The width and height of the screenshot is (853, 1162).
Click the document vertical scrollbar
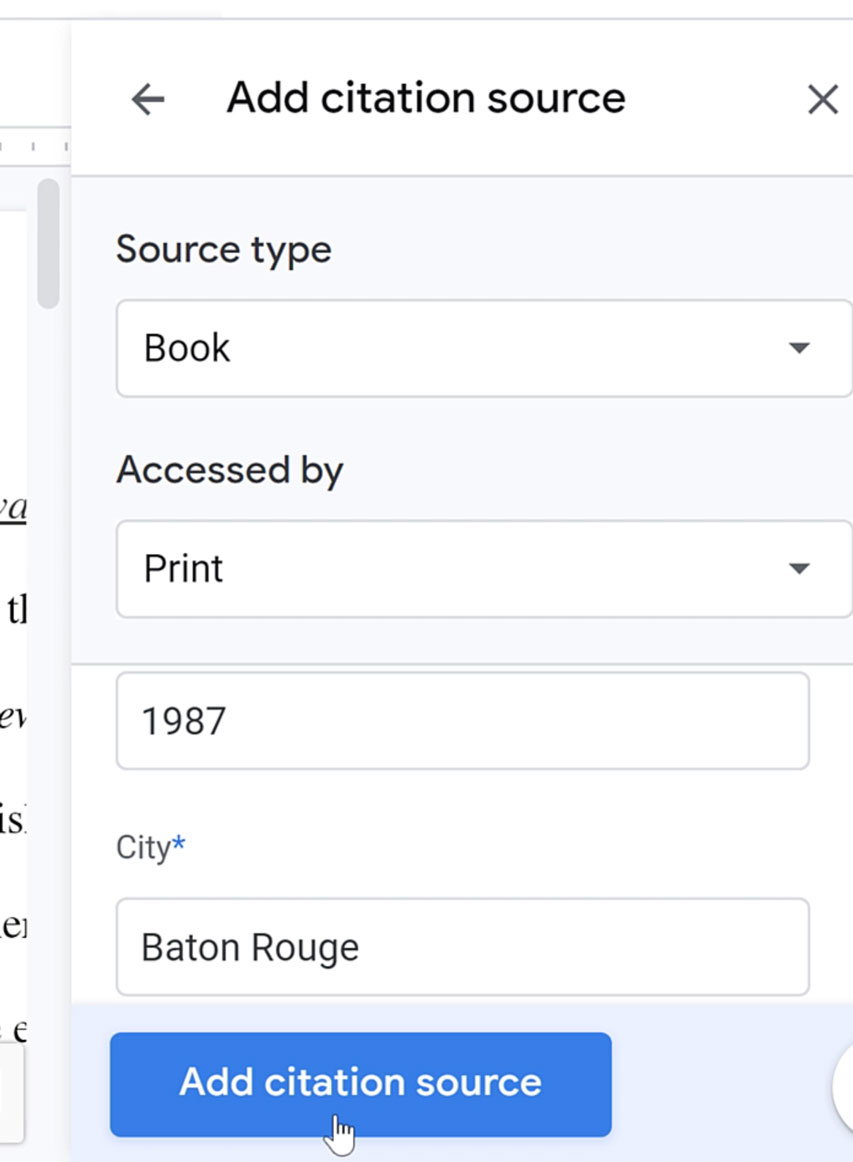click(x=47, y=240)
